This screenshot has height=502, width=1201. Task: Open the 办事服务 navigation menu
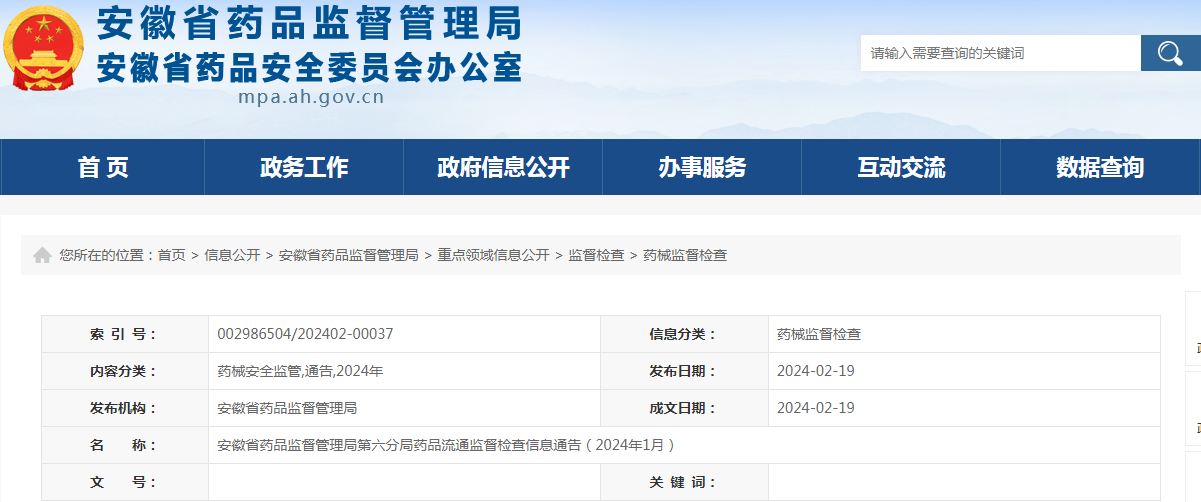[702, 167]
